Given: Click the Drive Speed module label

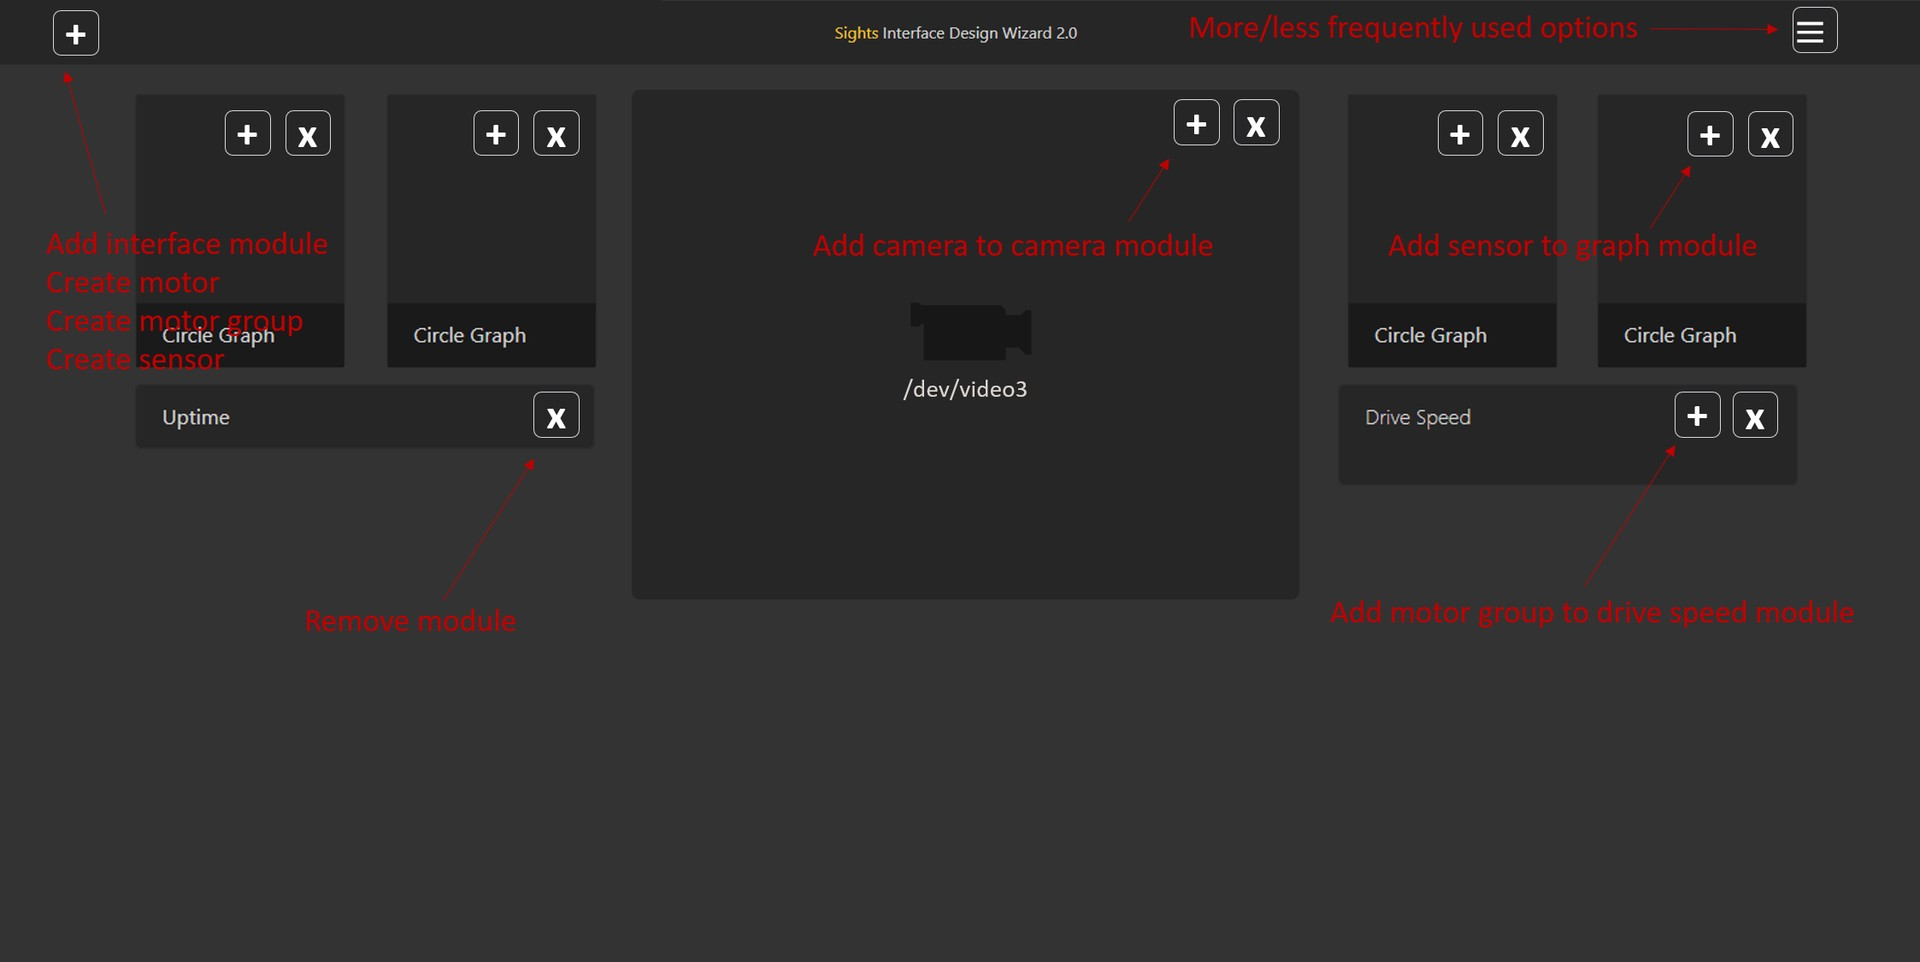Looking at the screenshot, I should click(x=1417, y=417).
